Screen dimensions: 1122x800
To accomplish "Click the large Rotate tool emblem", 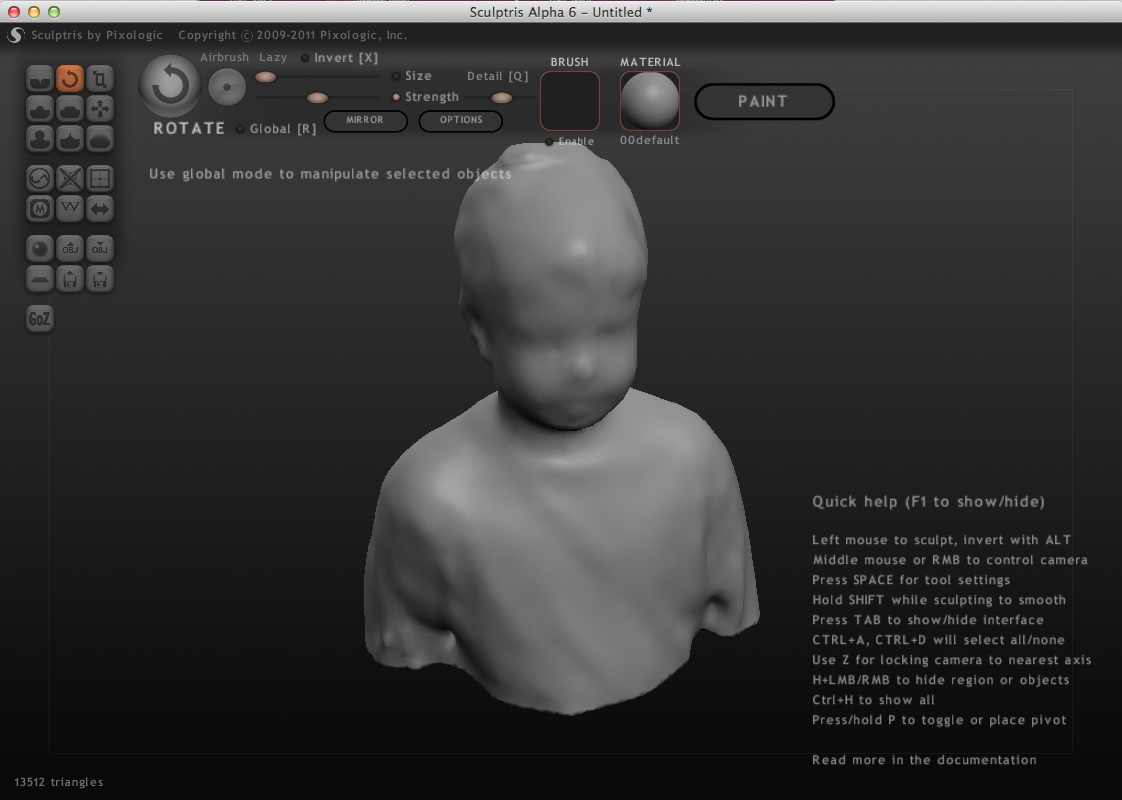I will point(170,86).
